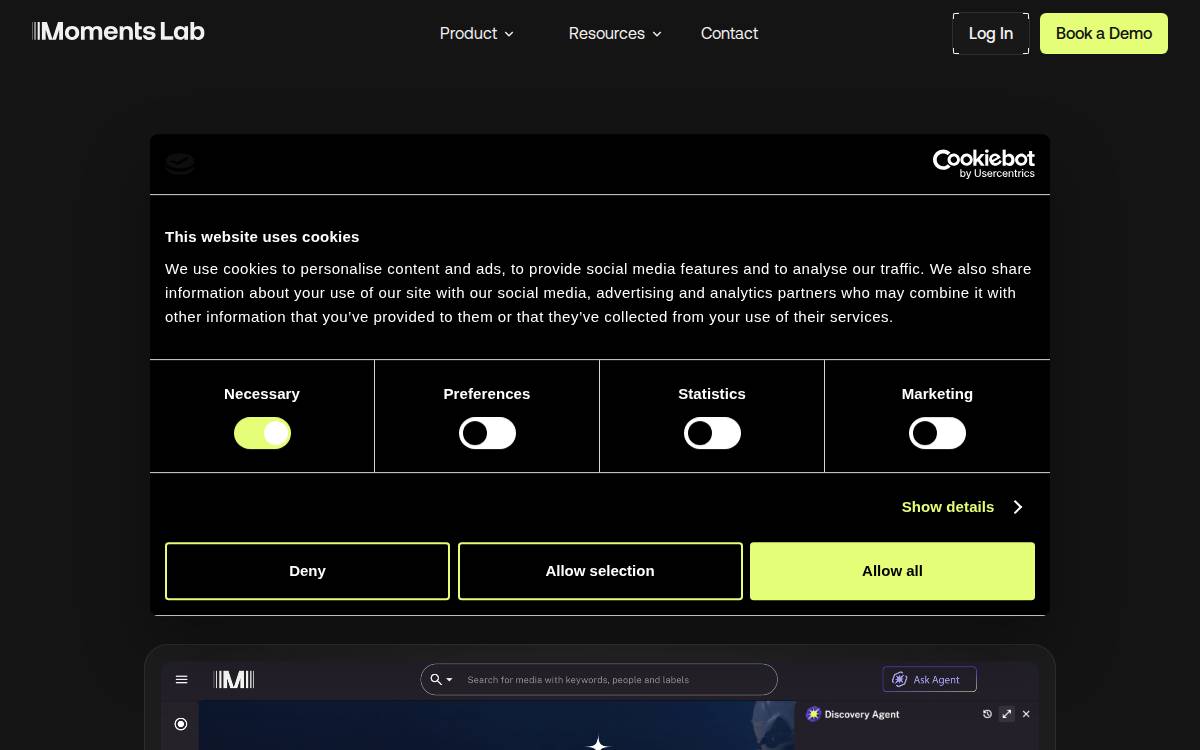Open the hamburger menu in app preview

coord(182,680)
